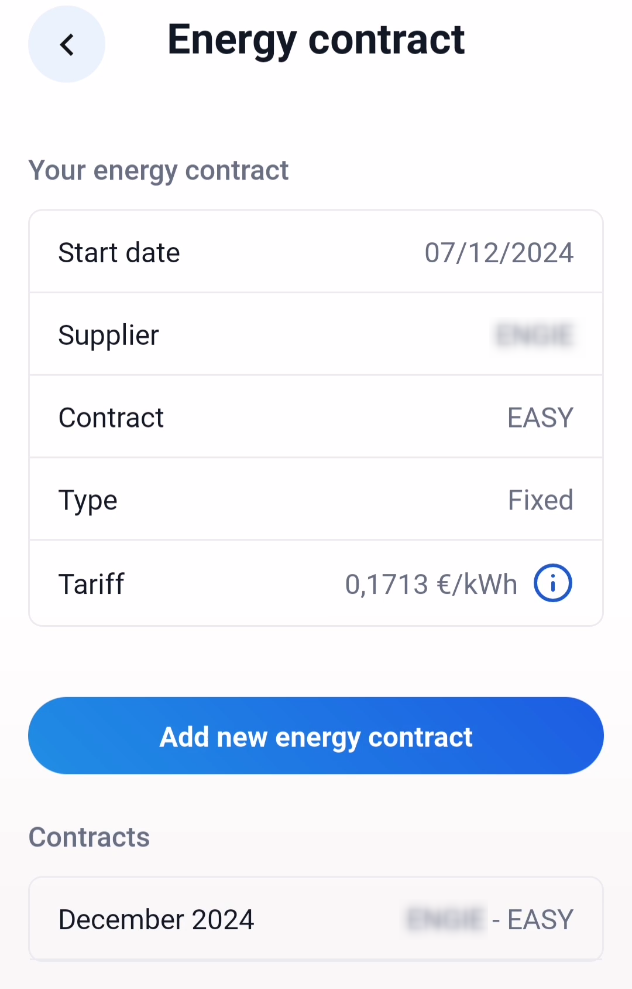Click the Your energy contract heading
The image size is (632, 989).
click(x=158, y=170)
